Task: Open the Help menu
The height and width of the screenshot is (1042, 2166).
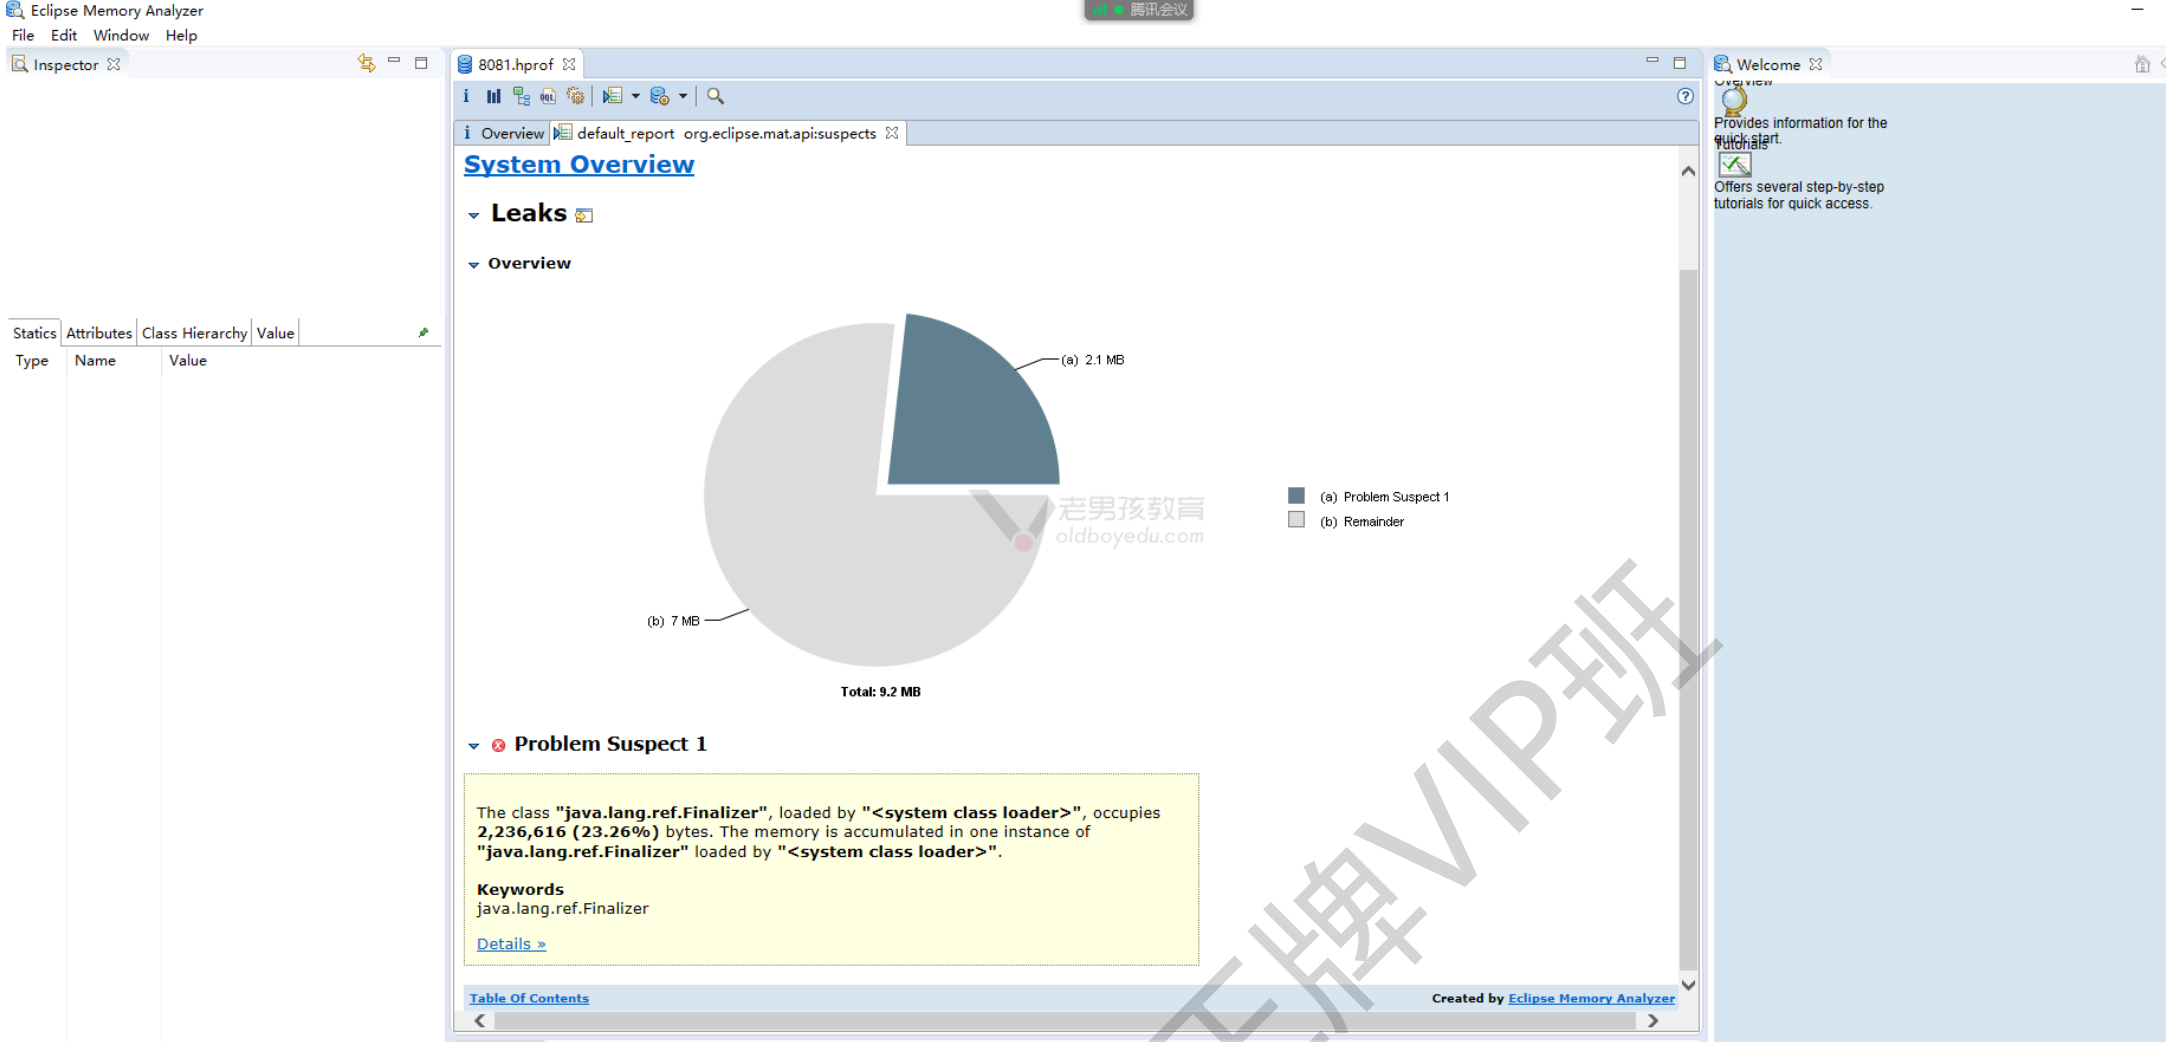Action: click(x=181, y=35)
